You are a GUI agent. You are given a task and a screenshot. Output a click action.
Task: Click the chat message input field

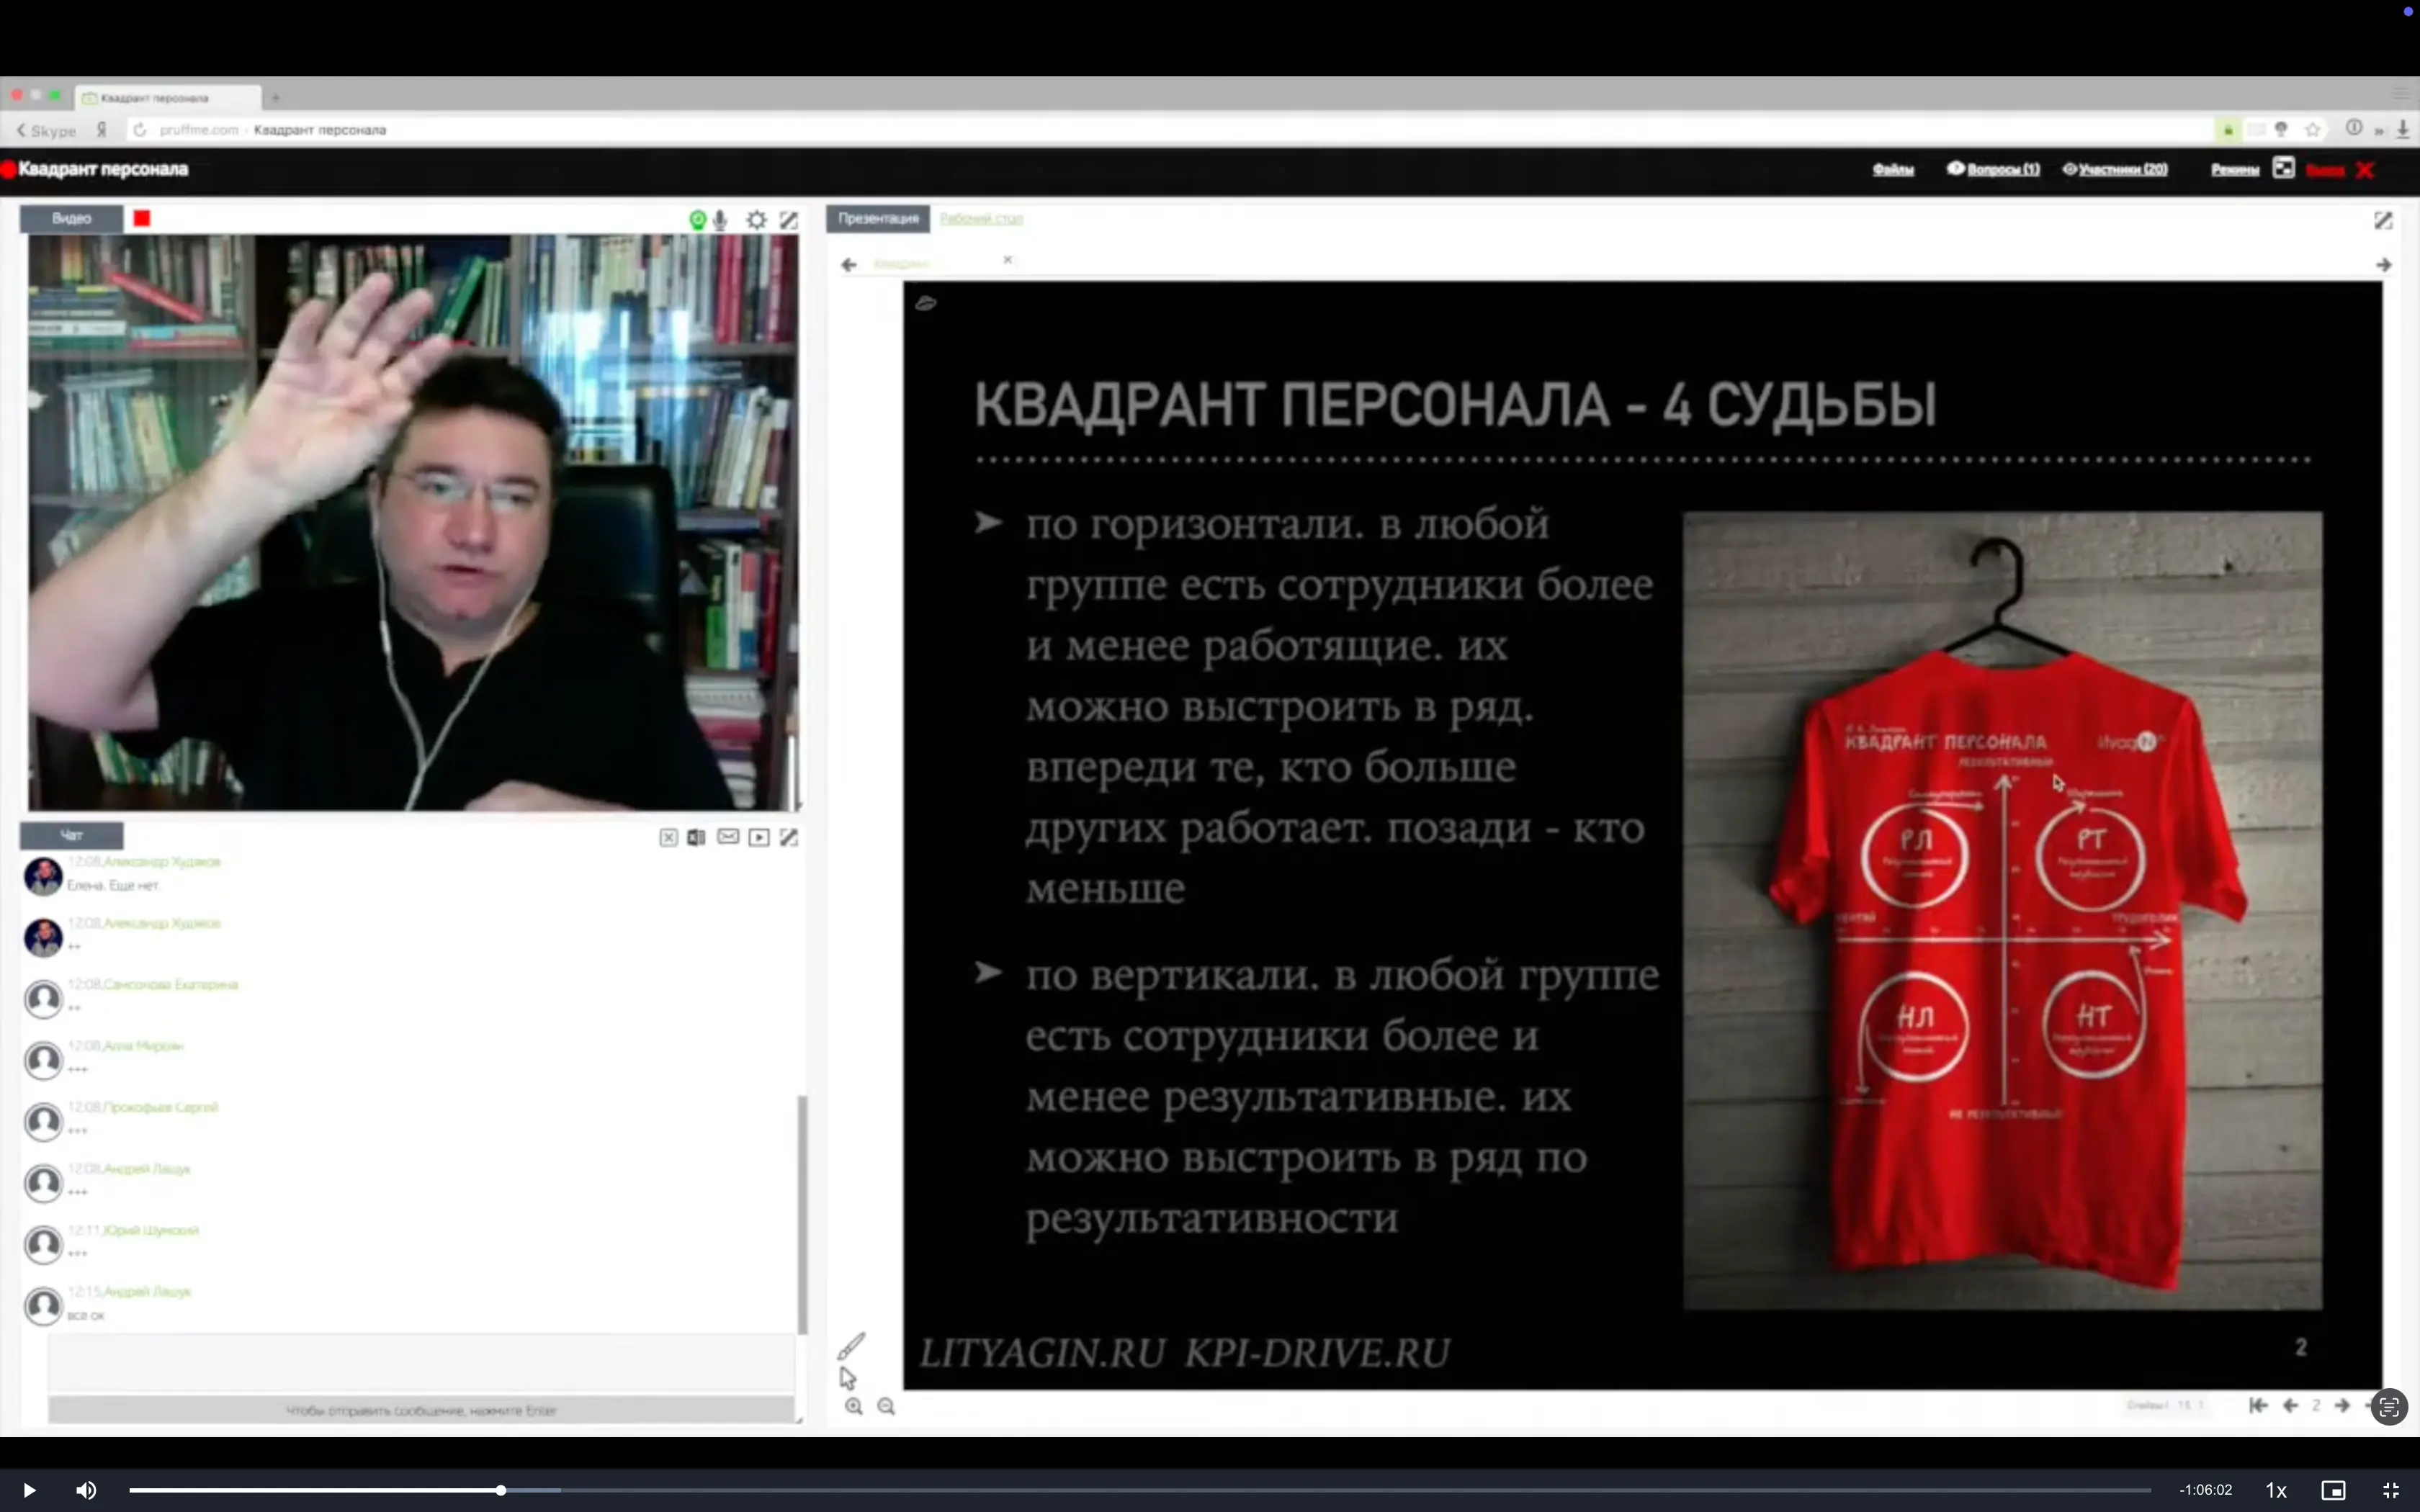pos(421,1364)
